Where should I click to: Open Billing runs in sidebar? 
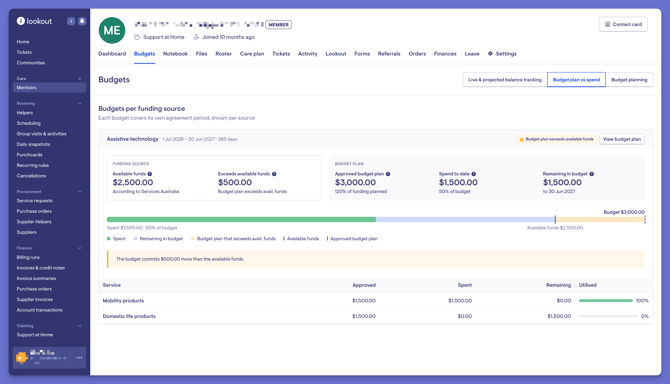coord(28,258)
